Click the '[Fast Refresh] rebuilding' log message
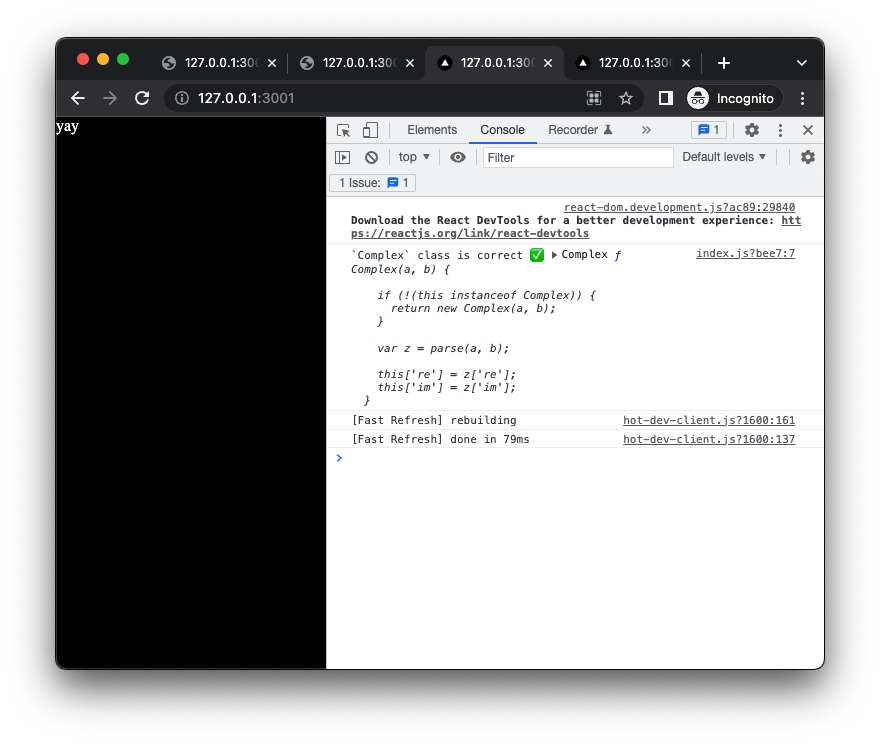The image size is (880, 743). (434, 420)
